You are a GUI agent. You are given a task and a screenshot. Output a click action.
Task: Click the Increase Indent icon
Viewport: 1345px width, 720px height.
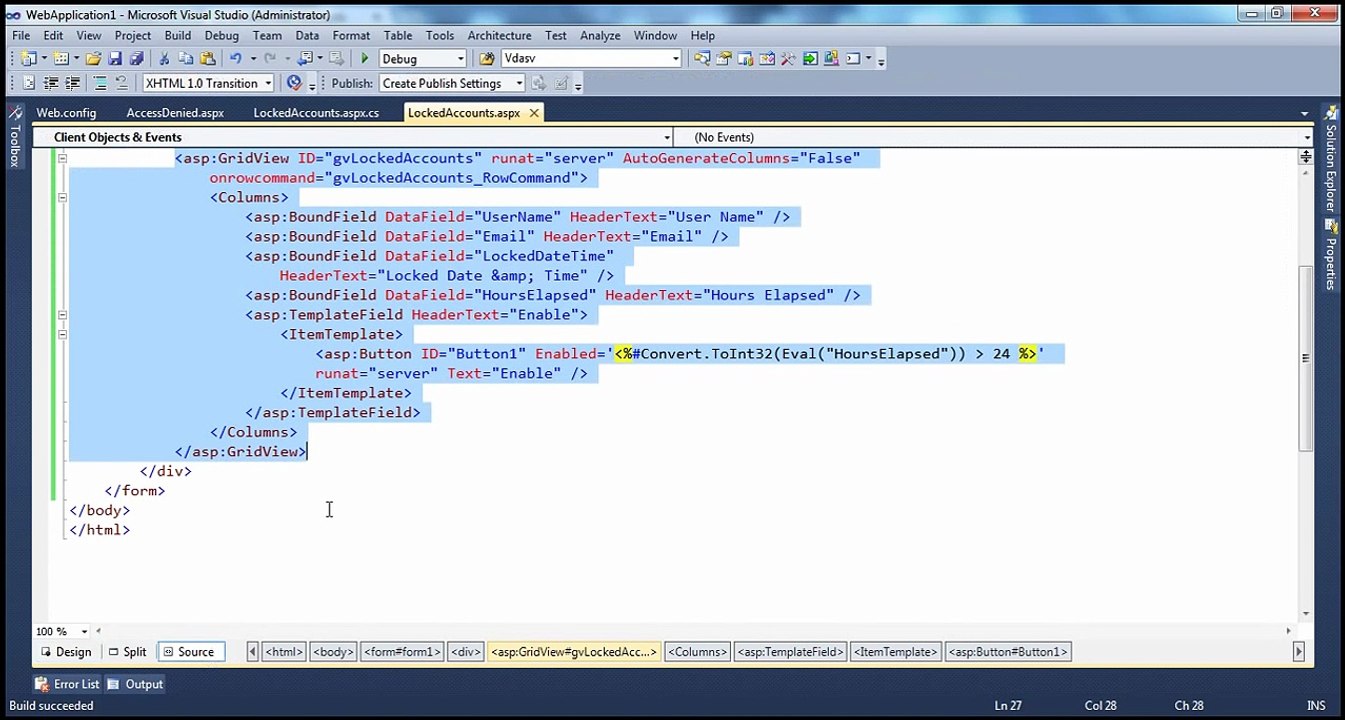tap(72, 83)
